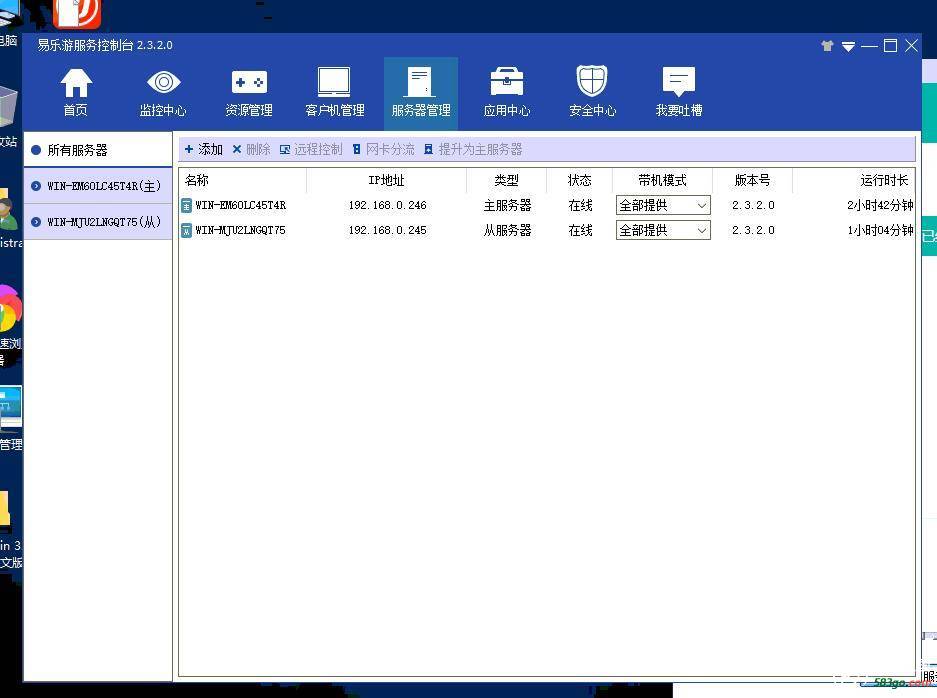Open the title bar dropdown menu arrow
The width and height of the screenshot is (937, 698).
point(848,47)
